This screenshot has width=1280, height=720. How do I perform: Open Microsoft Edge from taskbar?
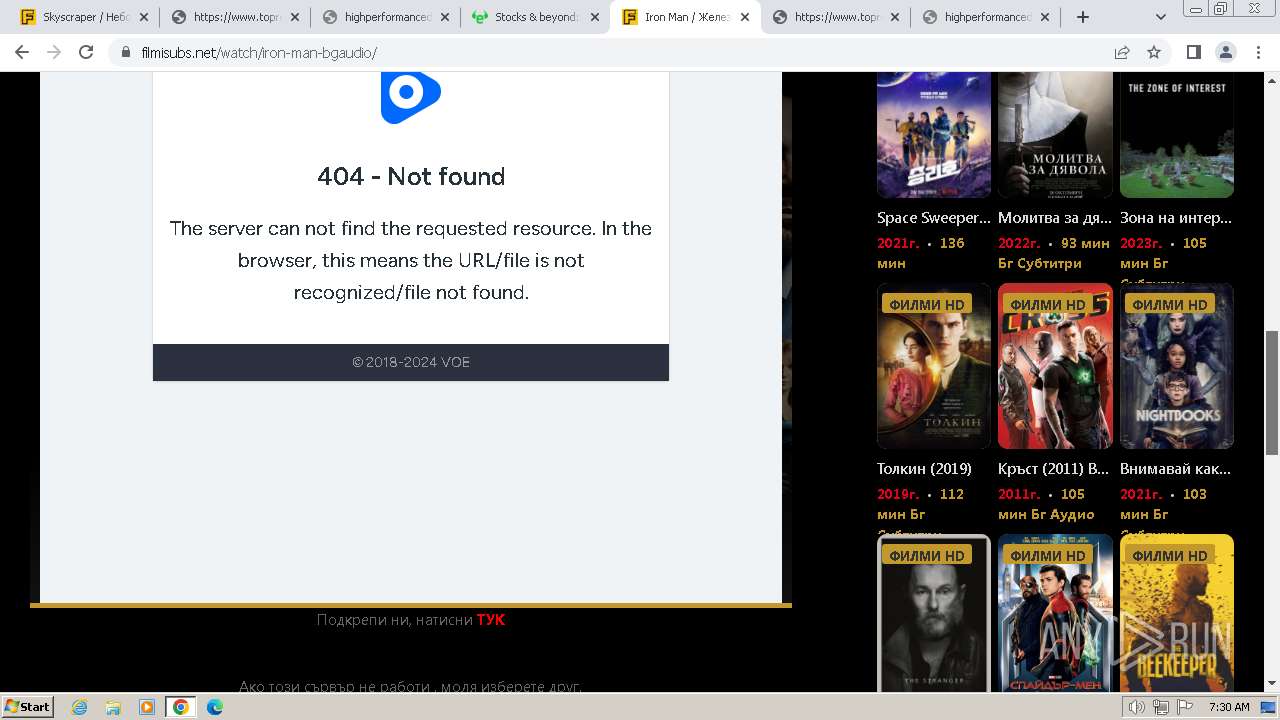click(215, 706)
